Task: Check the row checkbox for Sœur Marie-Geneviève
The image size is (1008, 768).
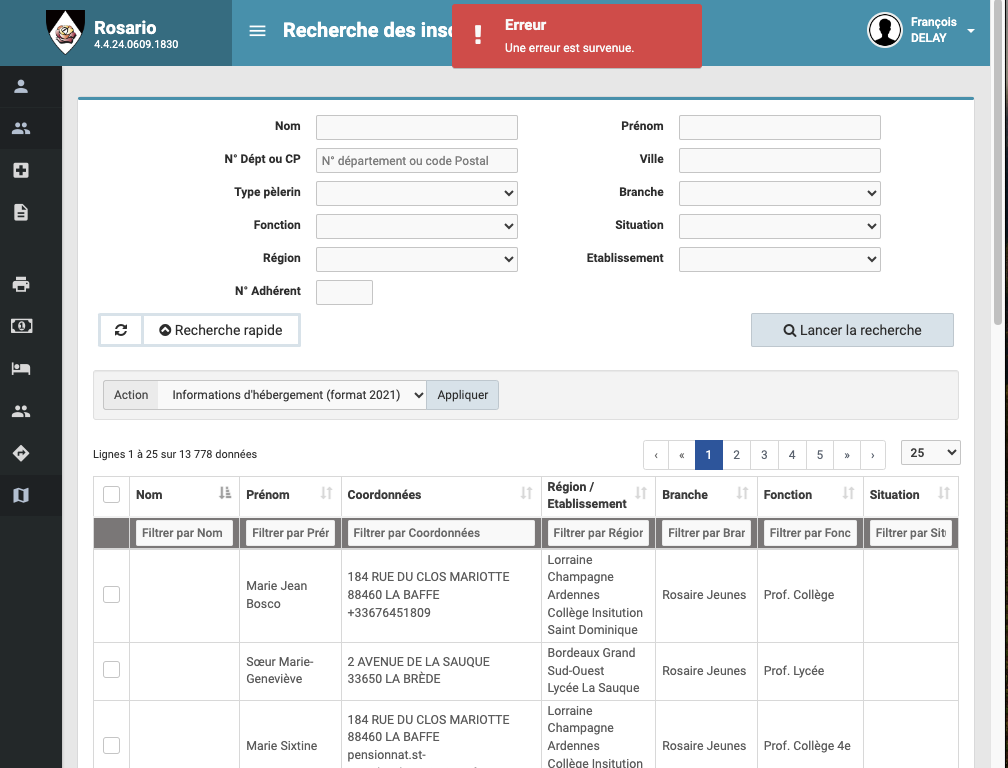Action: click(x=111, y=671)
